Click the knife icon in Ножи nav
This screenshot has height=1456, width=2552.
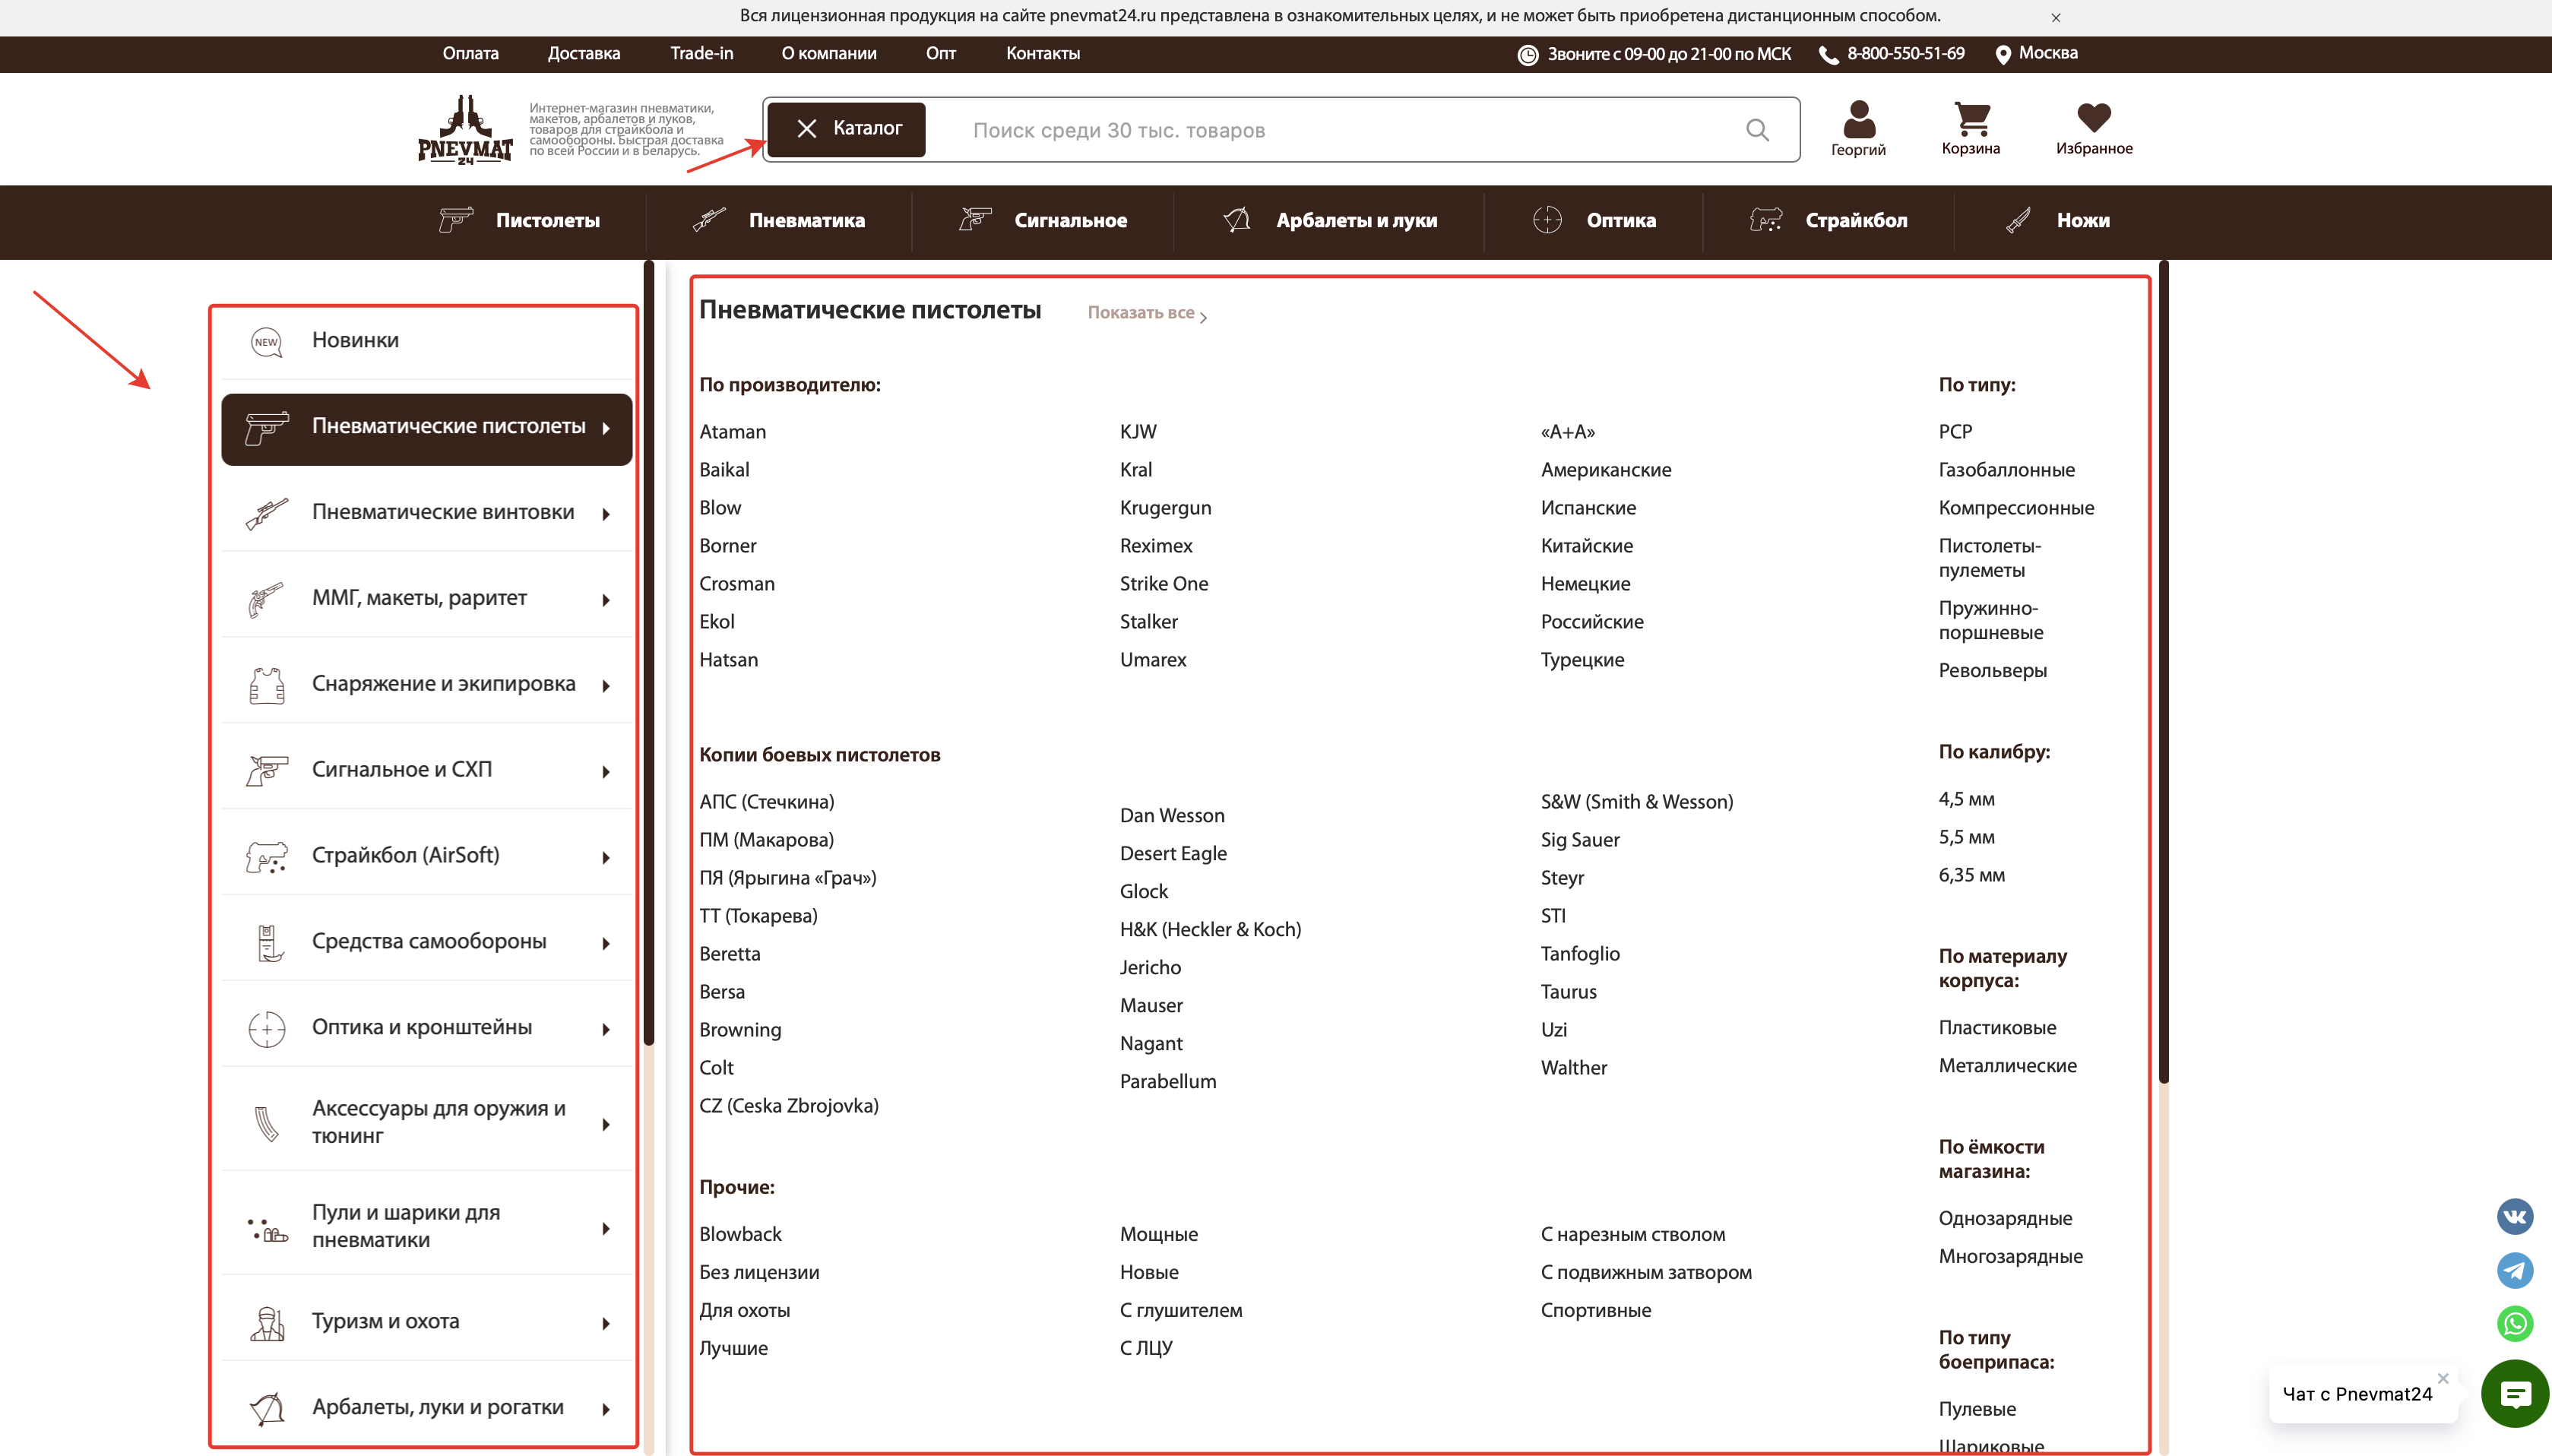click(x=2018, y=220)
